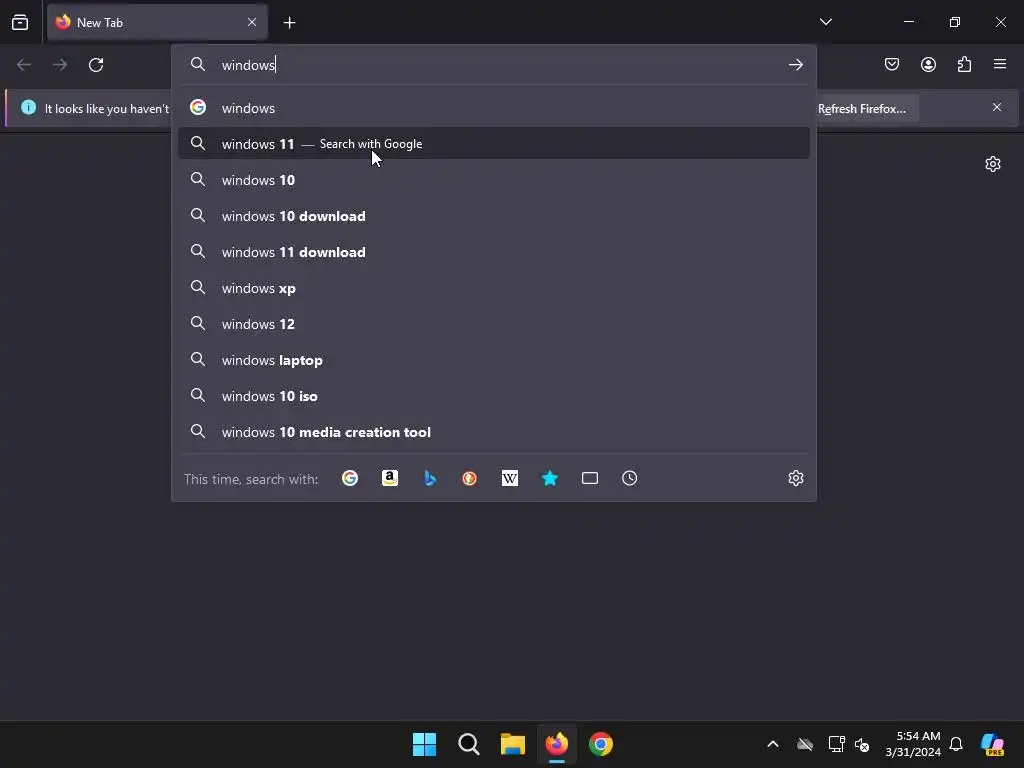Viewport: 1024px width, 768px height.
Task: Open a new tab with plus button
Action: [x=289, y=23]
